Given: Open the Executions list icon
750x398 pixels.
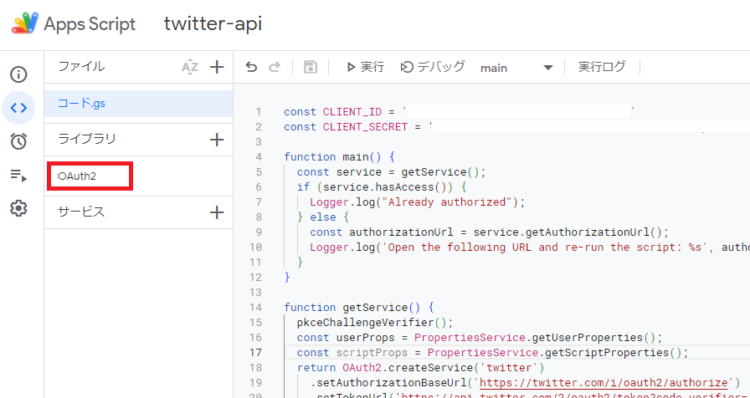Looking at the screenshot, I should tap(19, 175).
